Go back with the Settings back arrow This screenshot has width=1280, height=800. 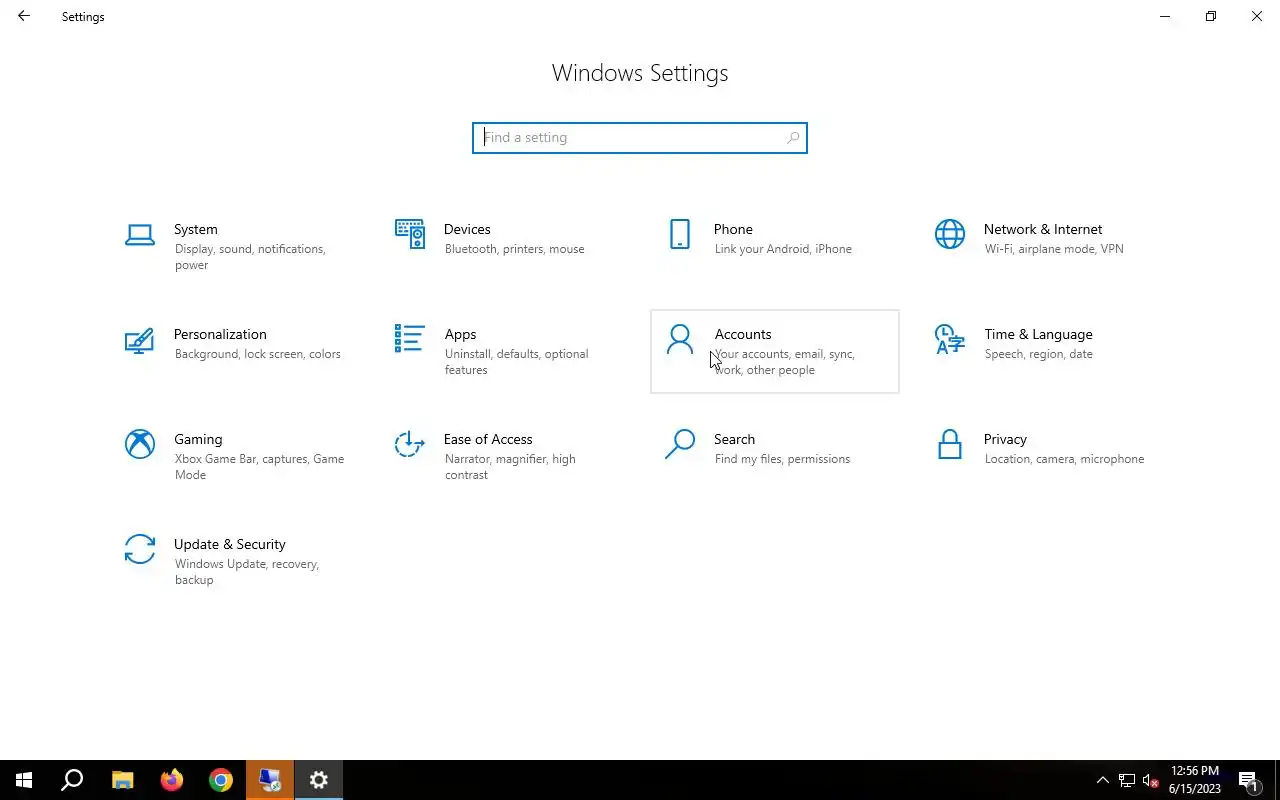(x=24, y=16)
